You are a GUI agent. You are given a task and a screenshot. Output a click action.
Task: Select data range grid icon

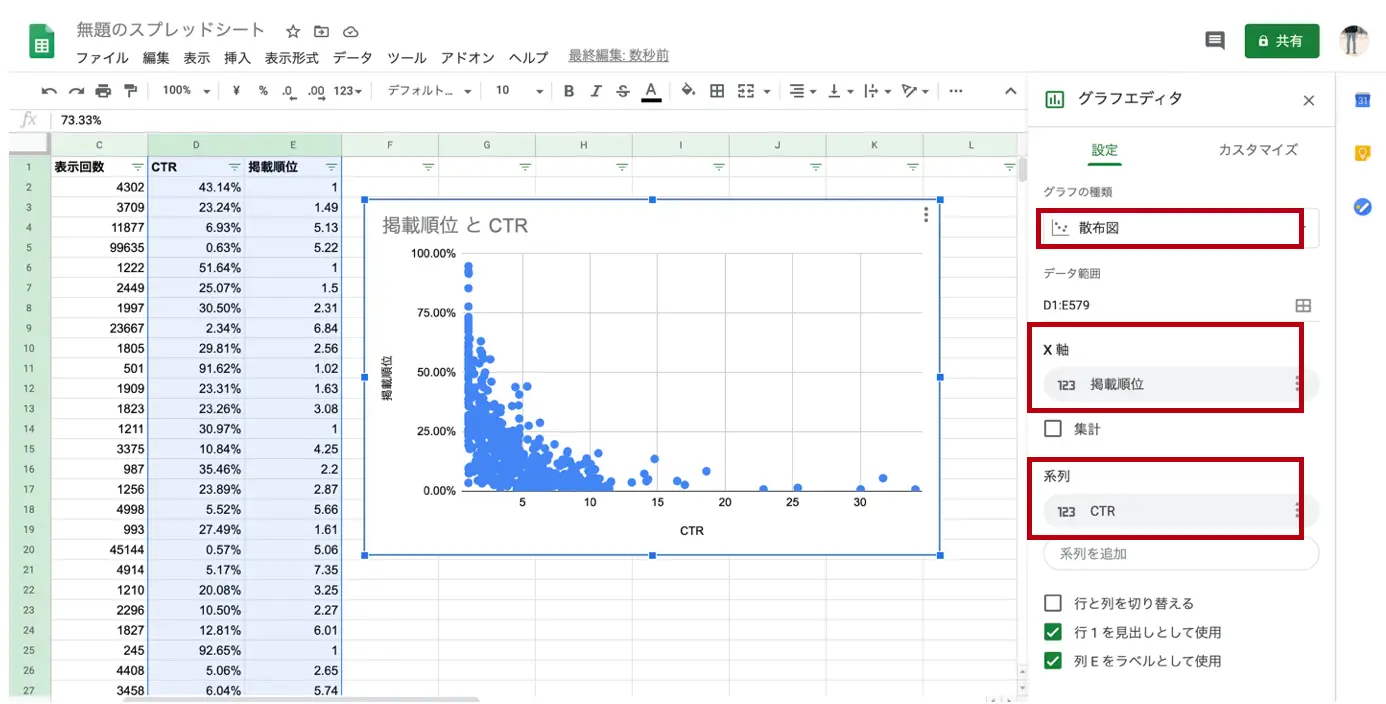pyautogui.click(x=1303, y=305)
